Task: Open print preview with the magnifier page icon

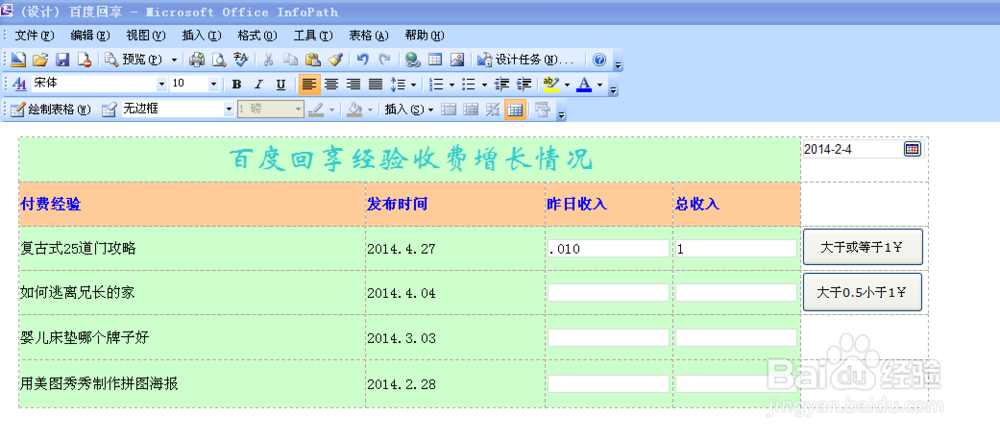Action: click(219, 60)
